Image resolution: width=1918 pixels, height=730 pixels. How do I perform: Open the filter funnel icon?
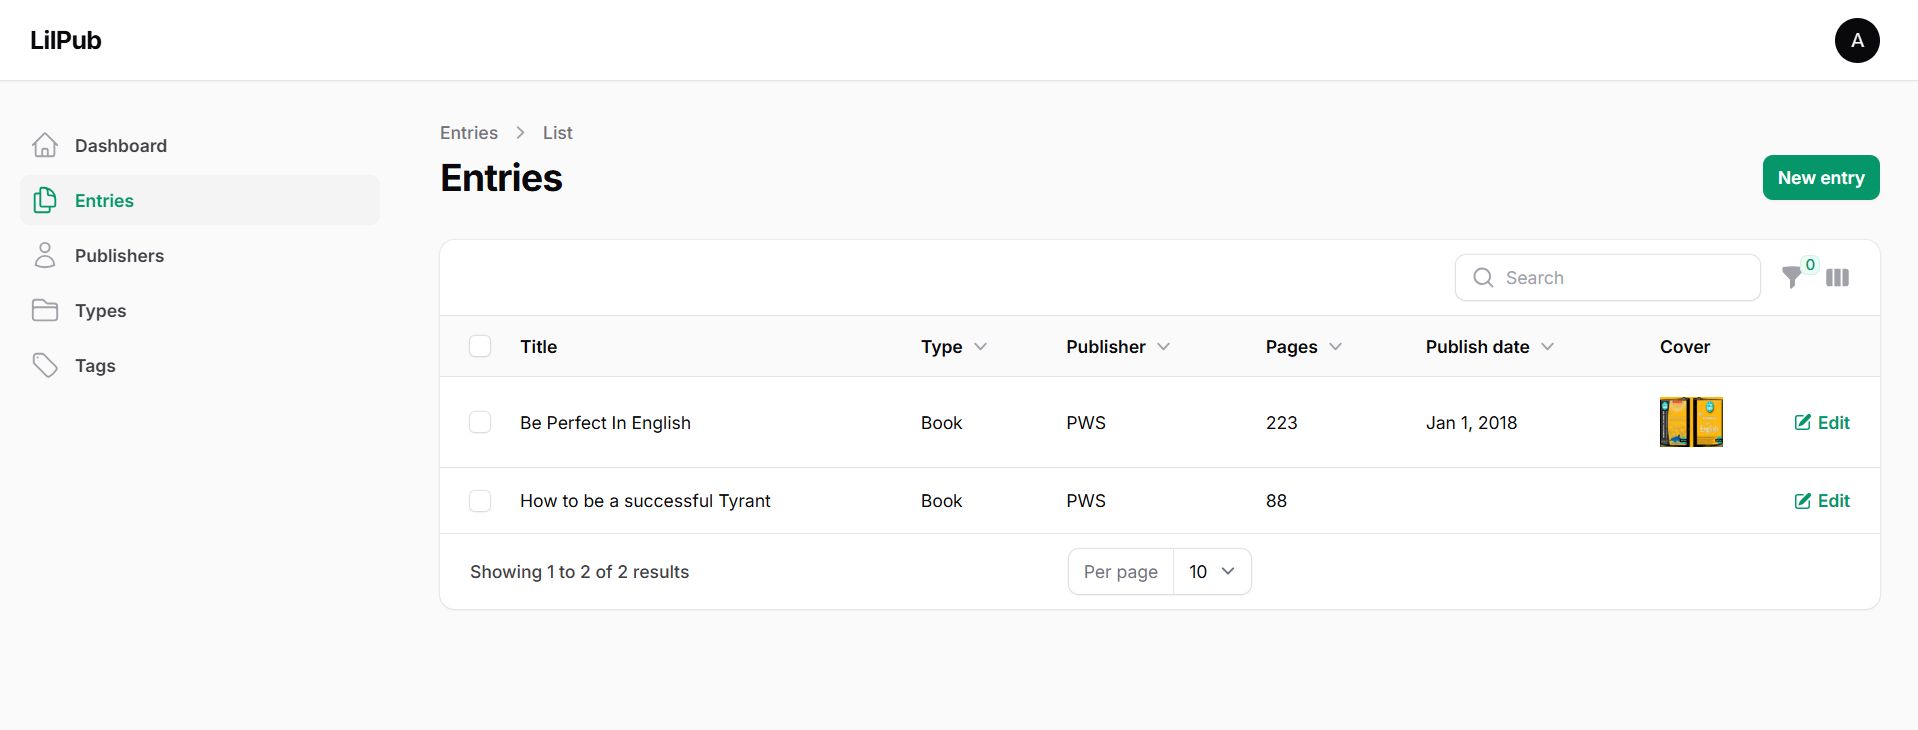tap(1791, 278)
